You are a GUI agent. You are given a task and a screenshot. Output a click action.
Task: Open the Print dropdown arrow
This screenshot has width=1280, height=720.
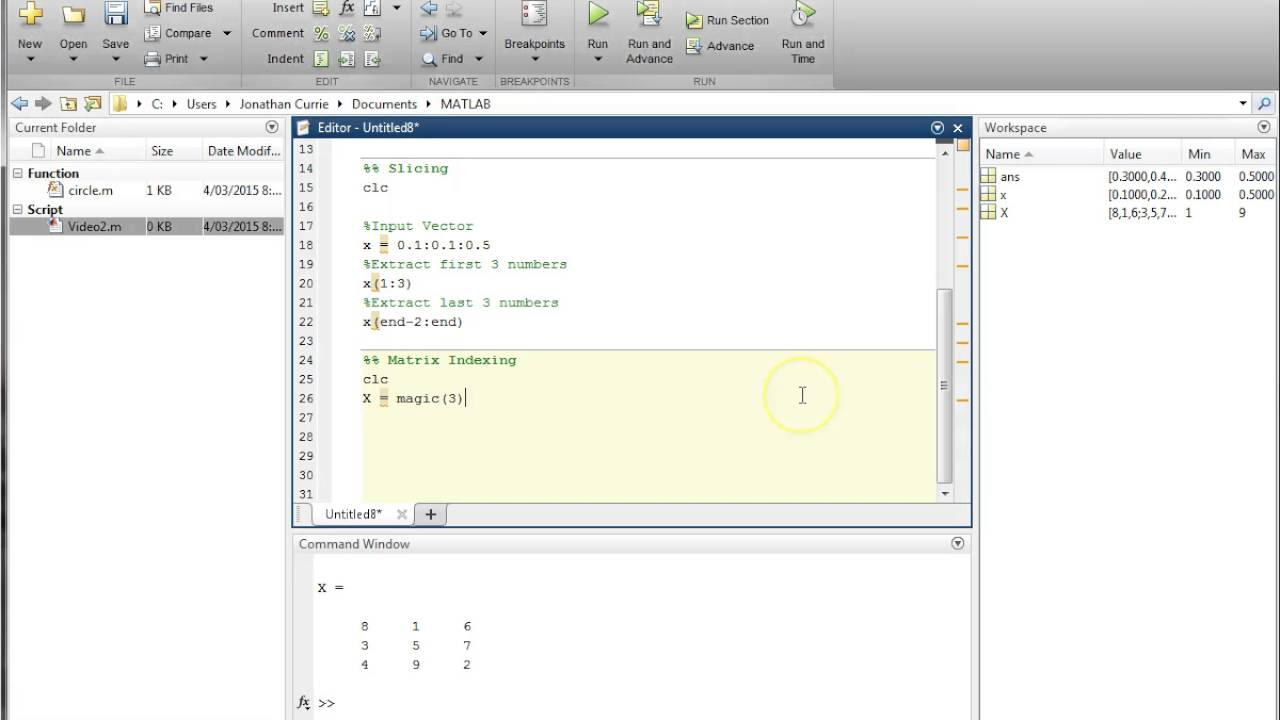(204, 59)
